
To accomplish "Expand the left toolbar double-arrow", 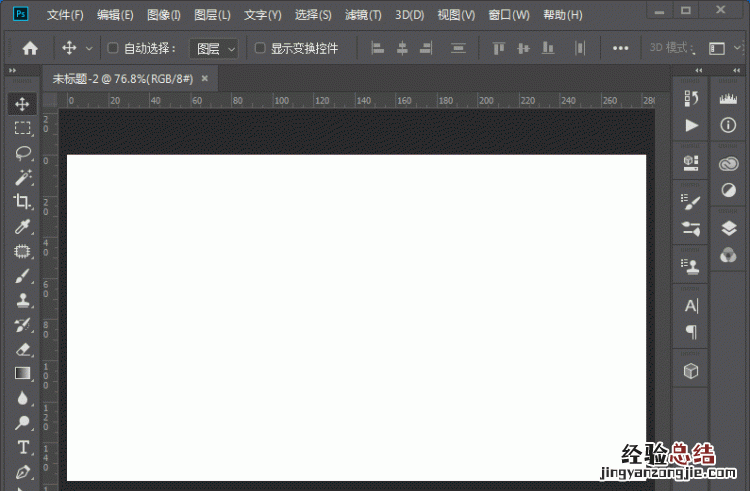I will pyautogui.click(x=12, y=70).
